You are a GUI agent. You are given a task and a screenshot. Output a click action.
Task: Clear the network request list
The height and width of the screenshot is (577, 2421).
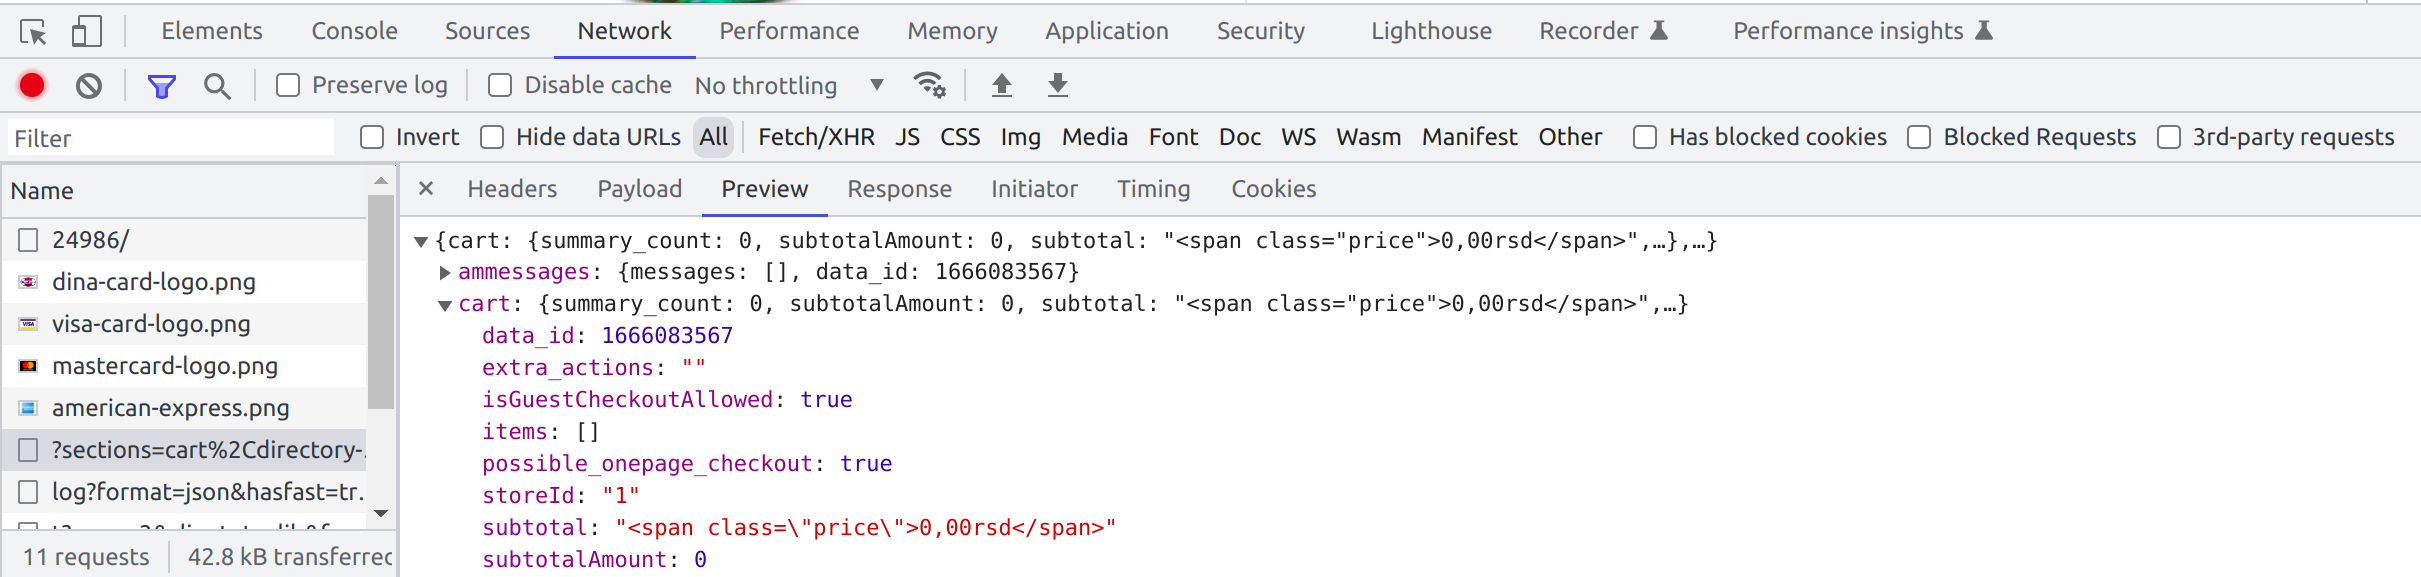[x=89, y=85]
